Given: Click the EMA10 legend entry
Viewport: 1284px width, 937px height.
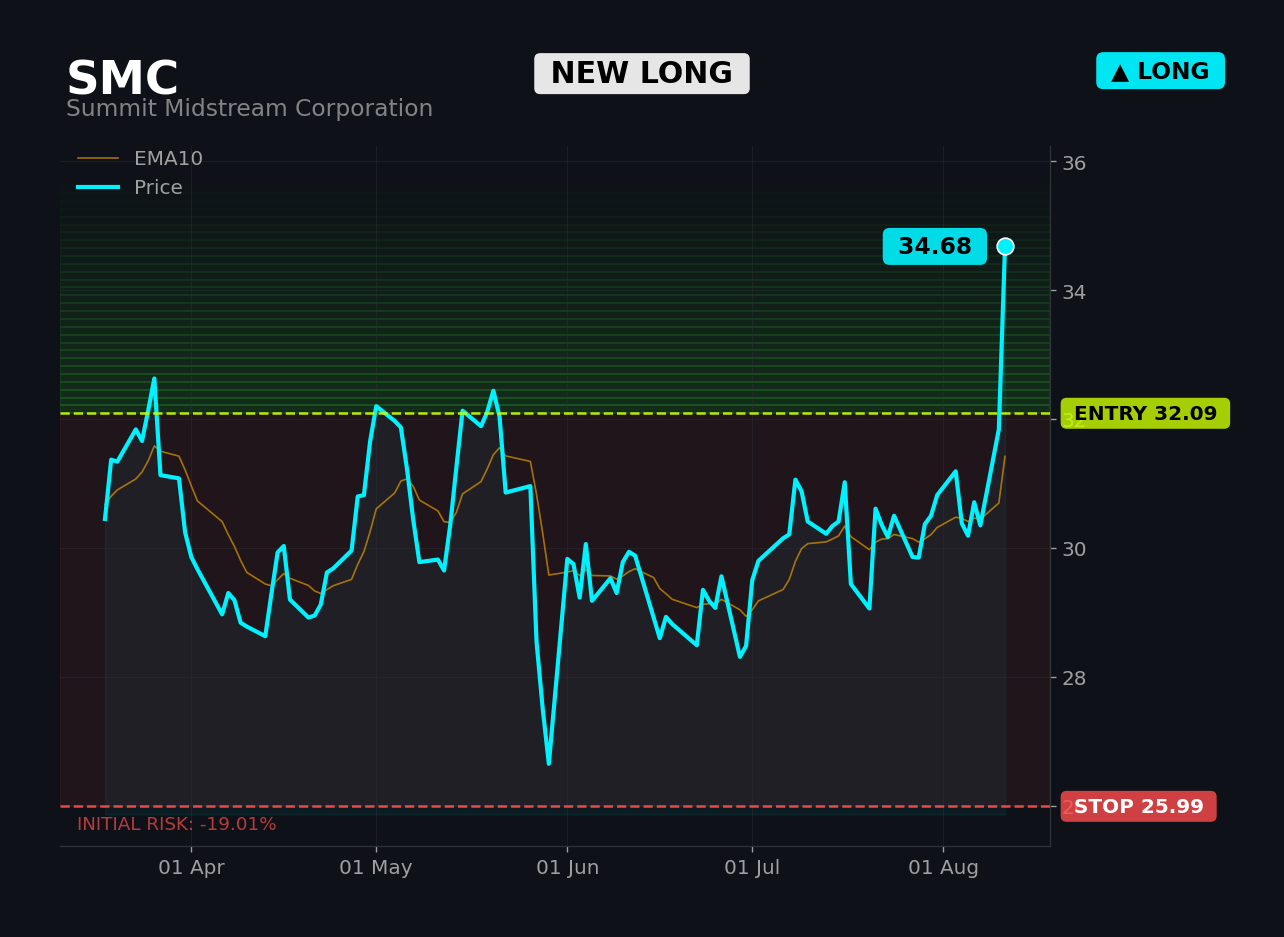Looking at the screenshot, I should coord(140,159).
